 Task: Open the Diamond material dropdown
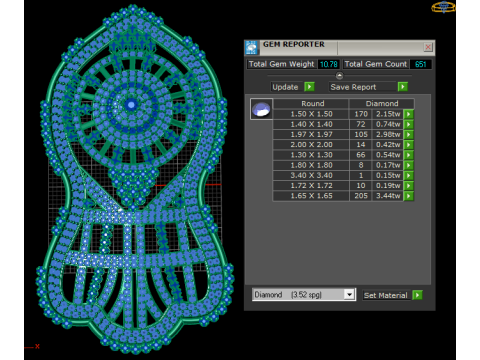point(349,295)
